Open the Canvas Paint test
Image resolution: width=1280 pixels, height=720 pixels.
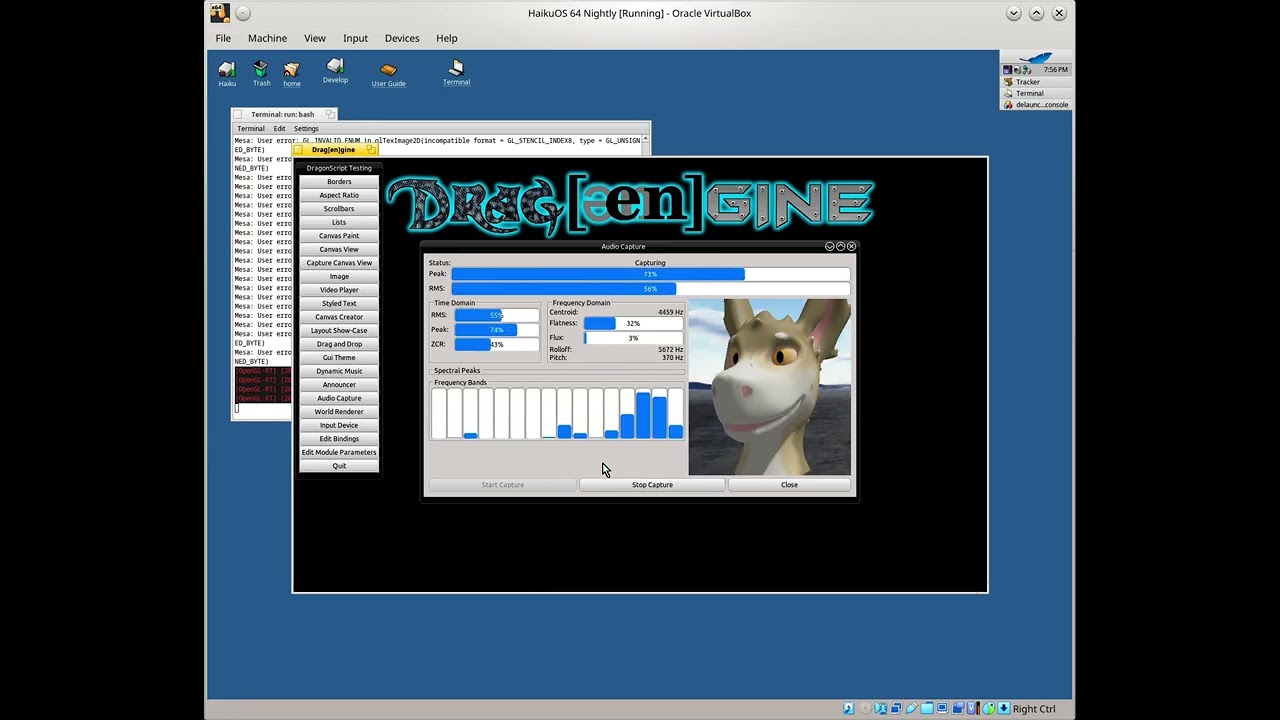(x=339, y=236)
